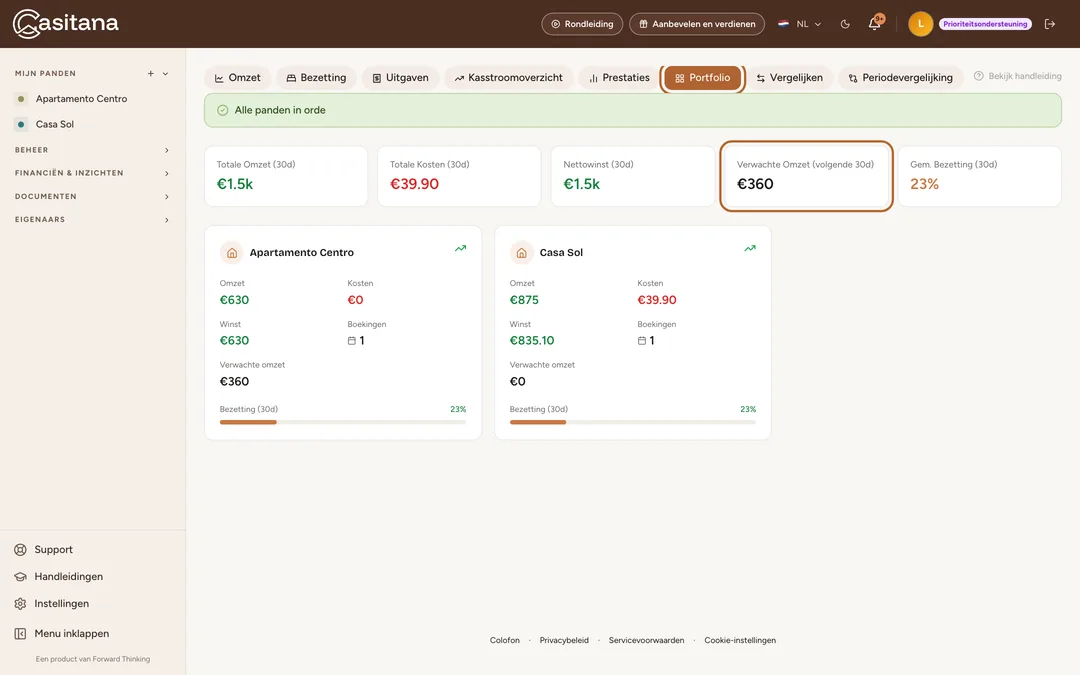
Task: Click Apartamento Centro occupancy progress bar
Action: point(343,422)
